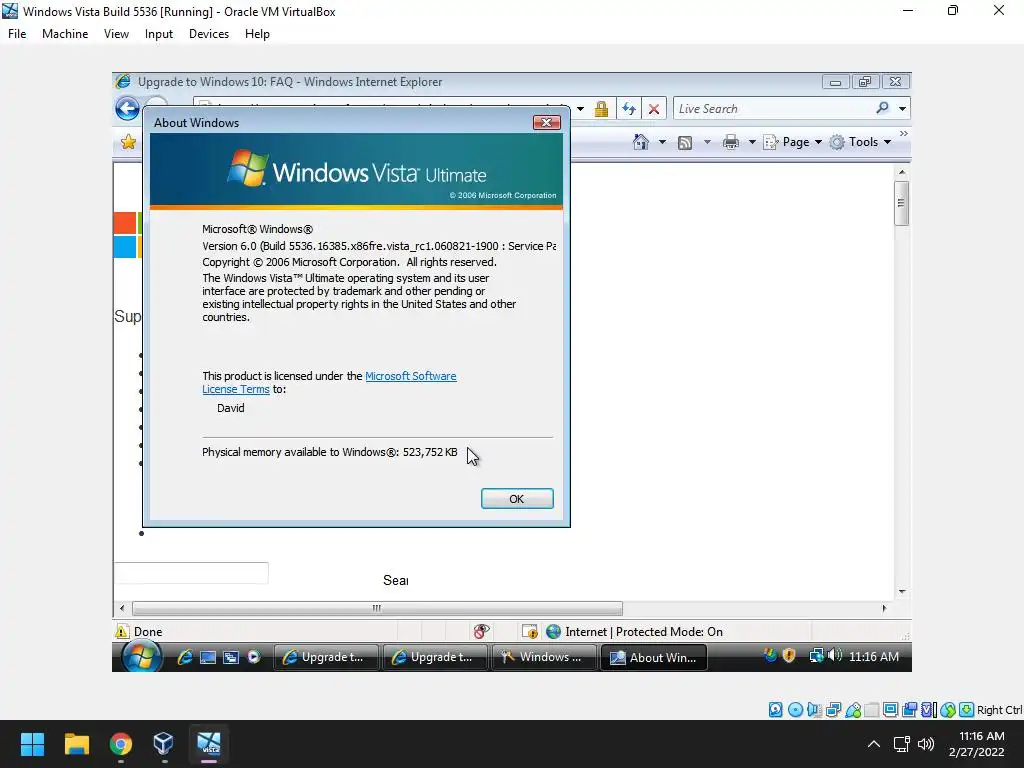The height and width of the screenshot is (768, 1024).
Task: Click the VirtualBox audio status icon
Action: [x=814, y=710]
